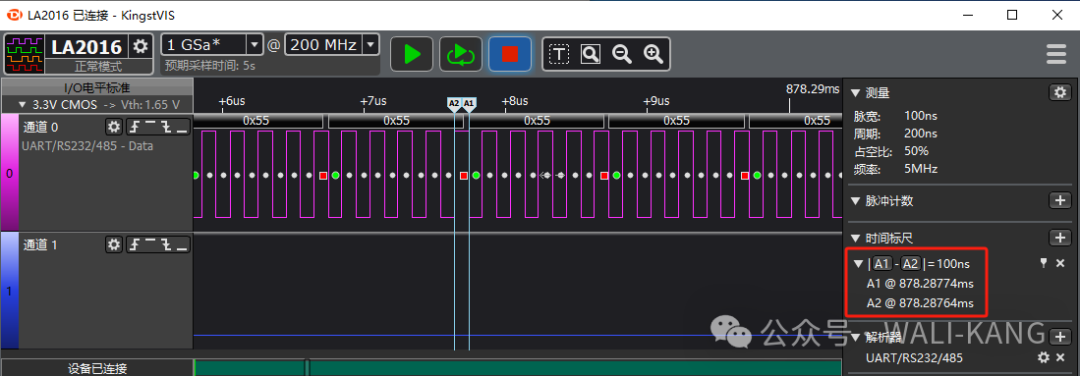Start repeated loop capture
The width and height of the screenshot is (1080, 376).
pyautogui.click(x=461, y=54)
